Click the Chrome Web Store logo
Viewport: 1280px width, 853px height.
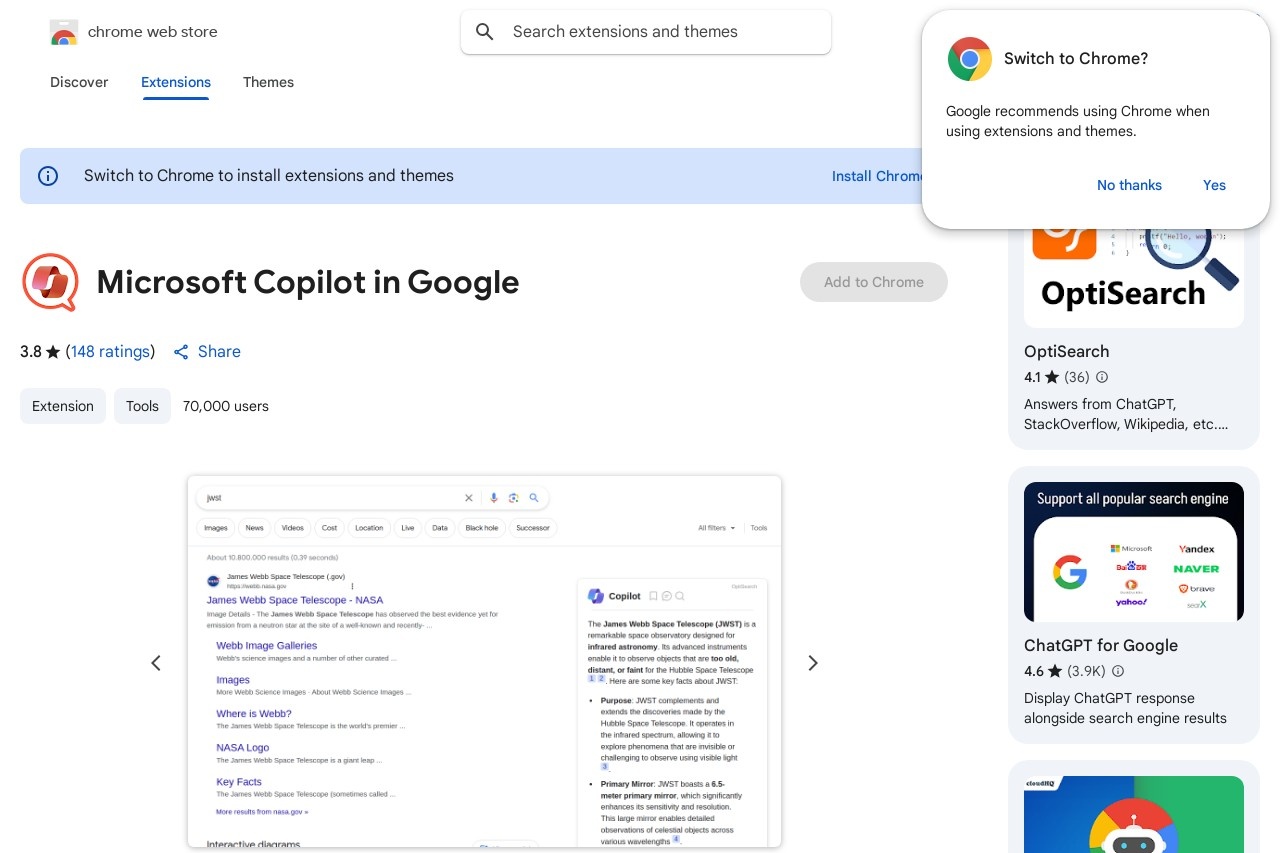tap(63, 32)
